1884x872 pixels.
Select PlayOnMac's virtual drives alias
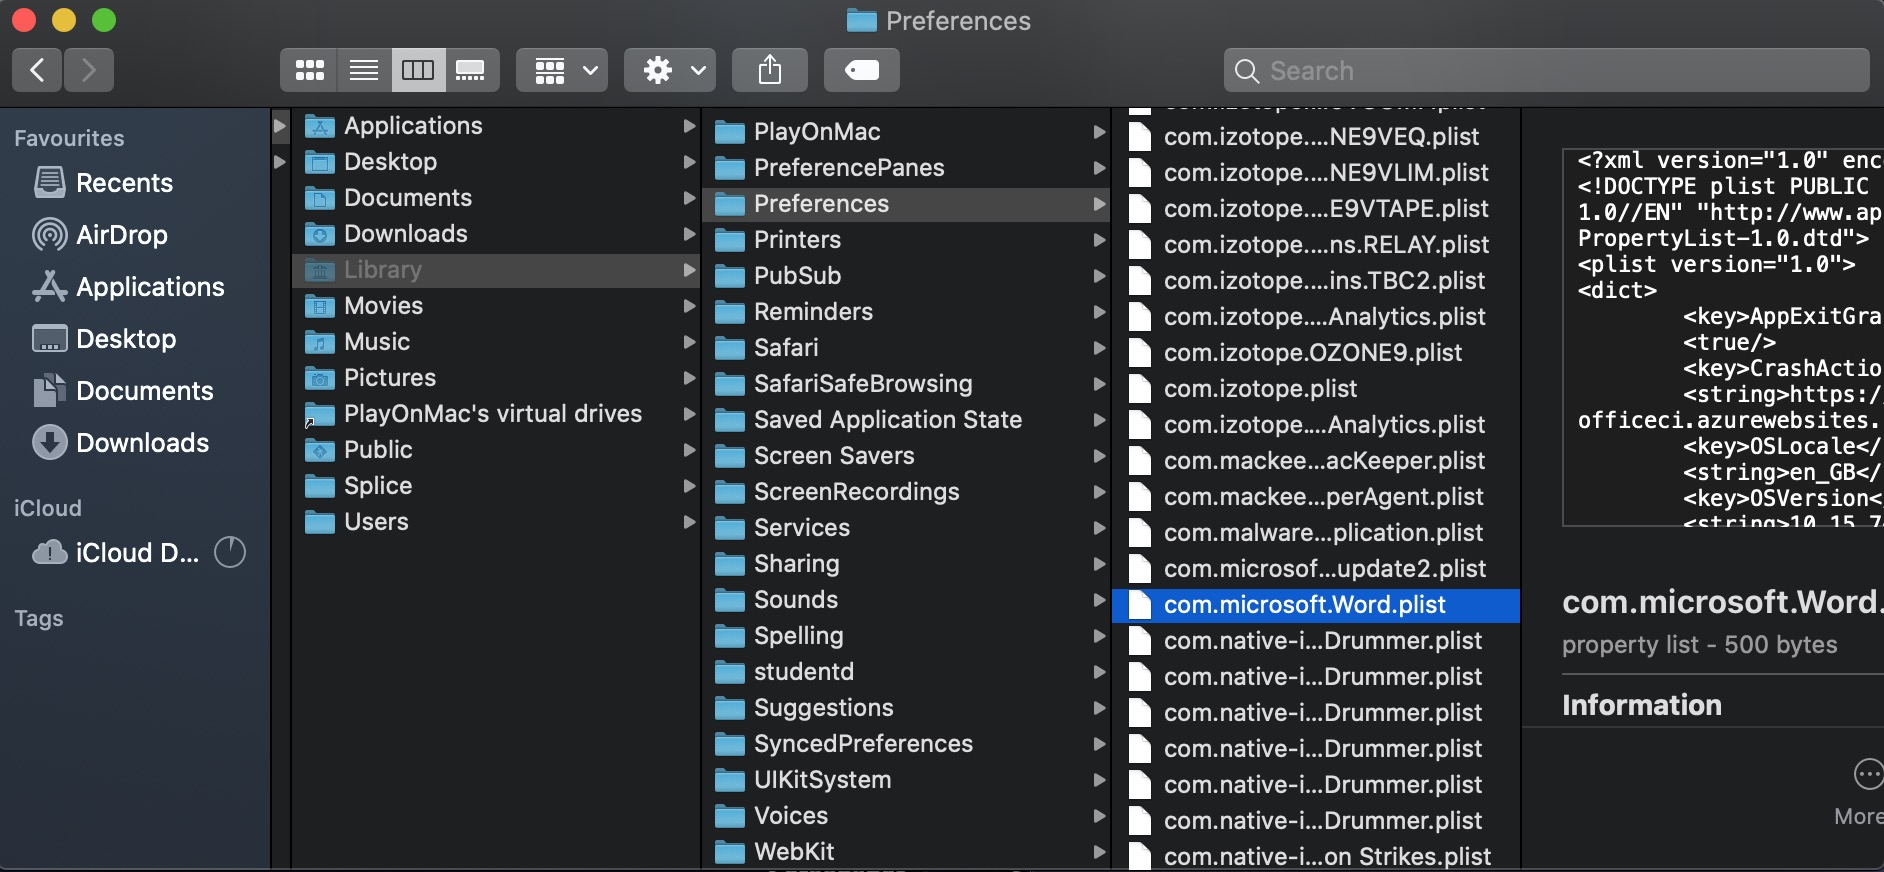coord(496,414)
